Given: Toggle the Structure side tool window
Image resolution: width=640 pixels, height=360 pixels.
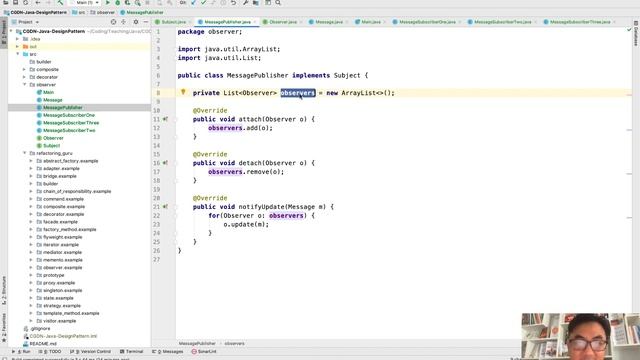Looking at the screenshot, I should pos(4,290).
